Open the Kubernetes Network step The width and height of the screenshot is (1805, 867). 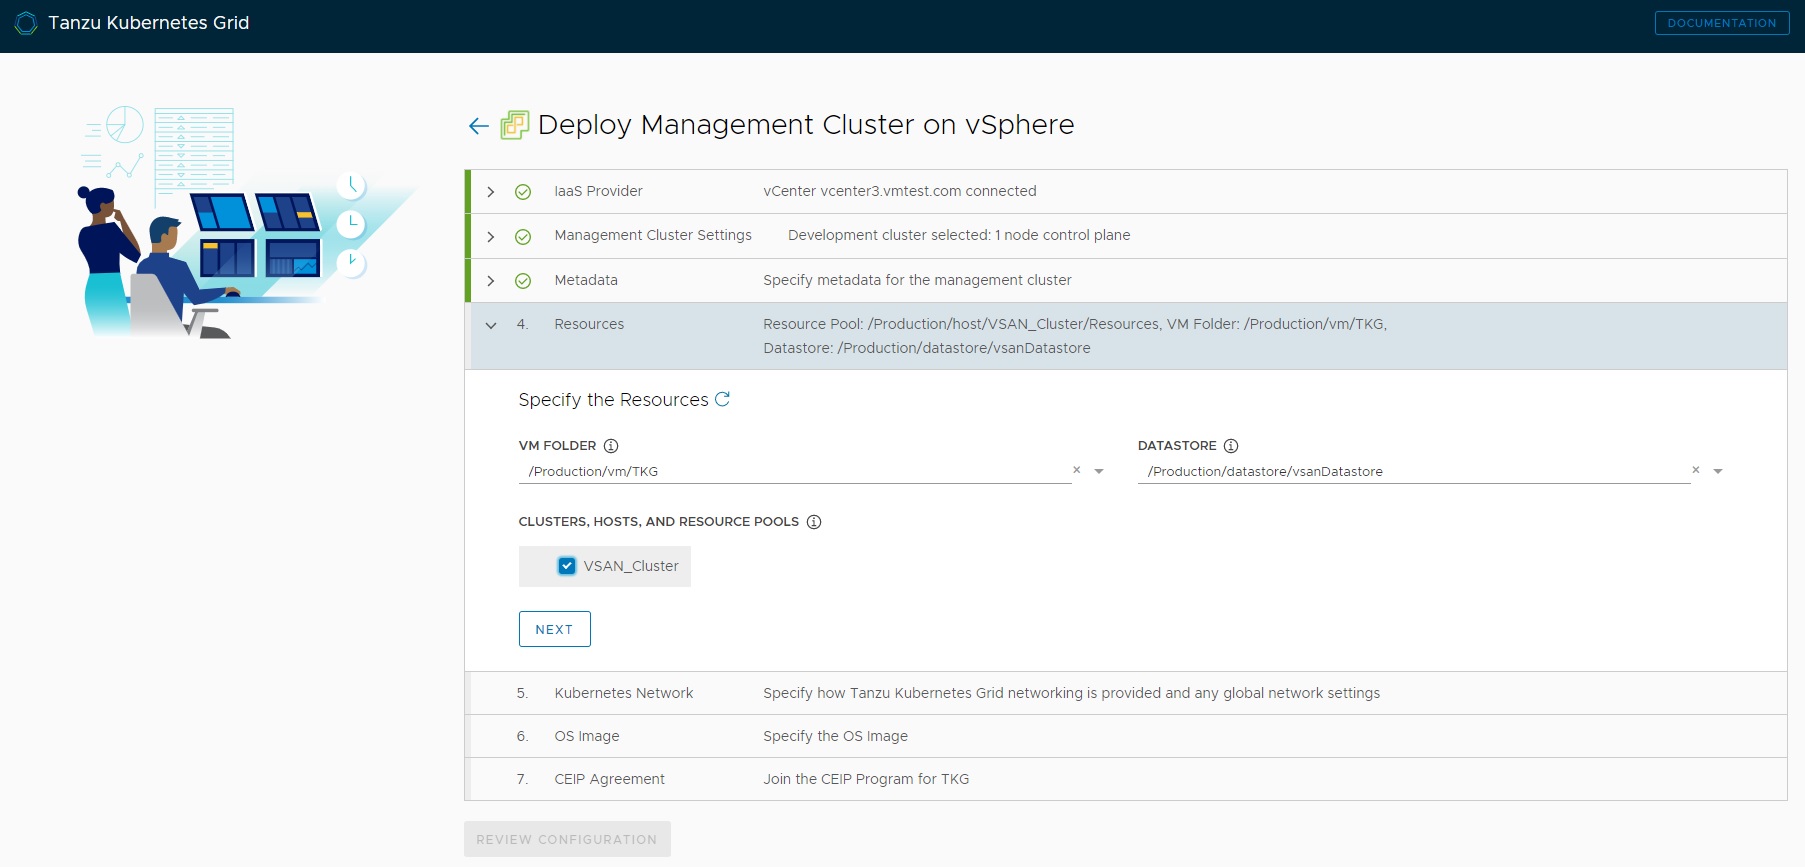click(1126, 693)
